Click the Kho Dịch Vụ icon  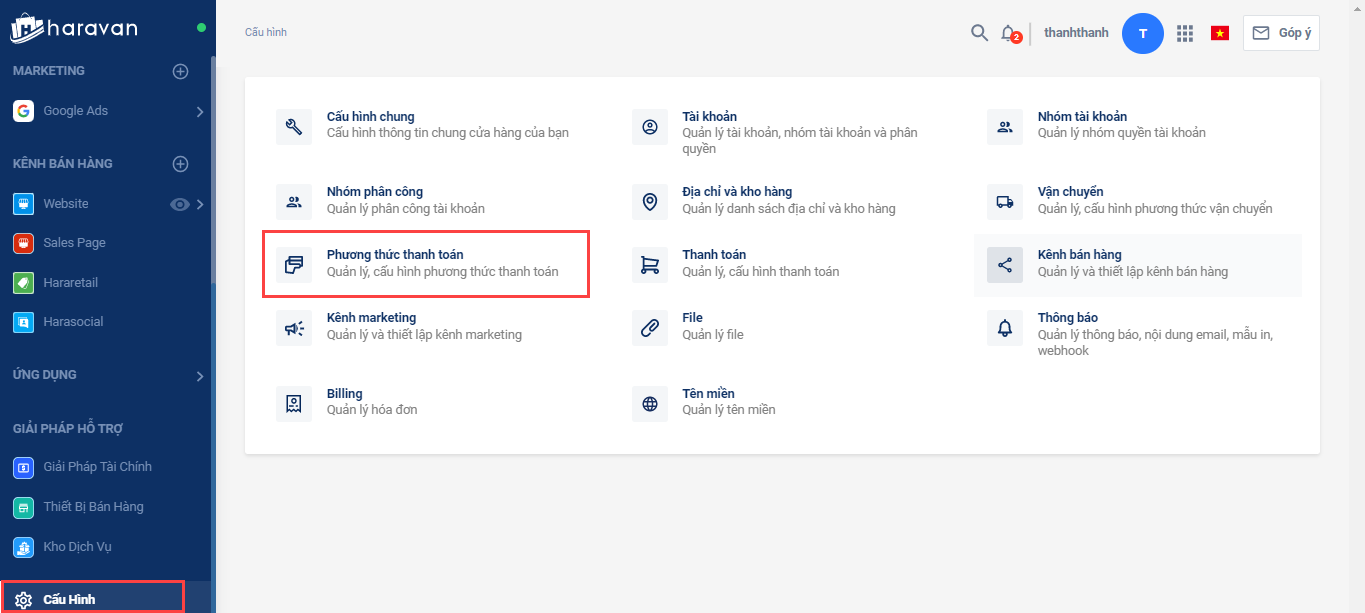(23, 547)
